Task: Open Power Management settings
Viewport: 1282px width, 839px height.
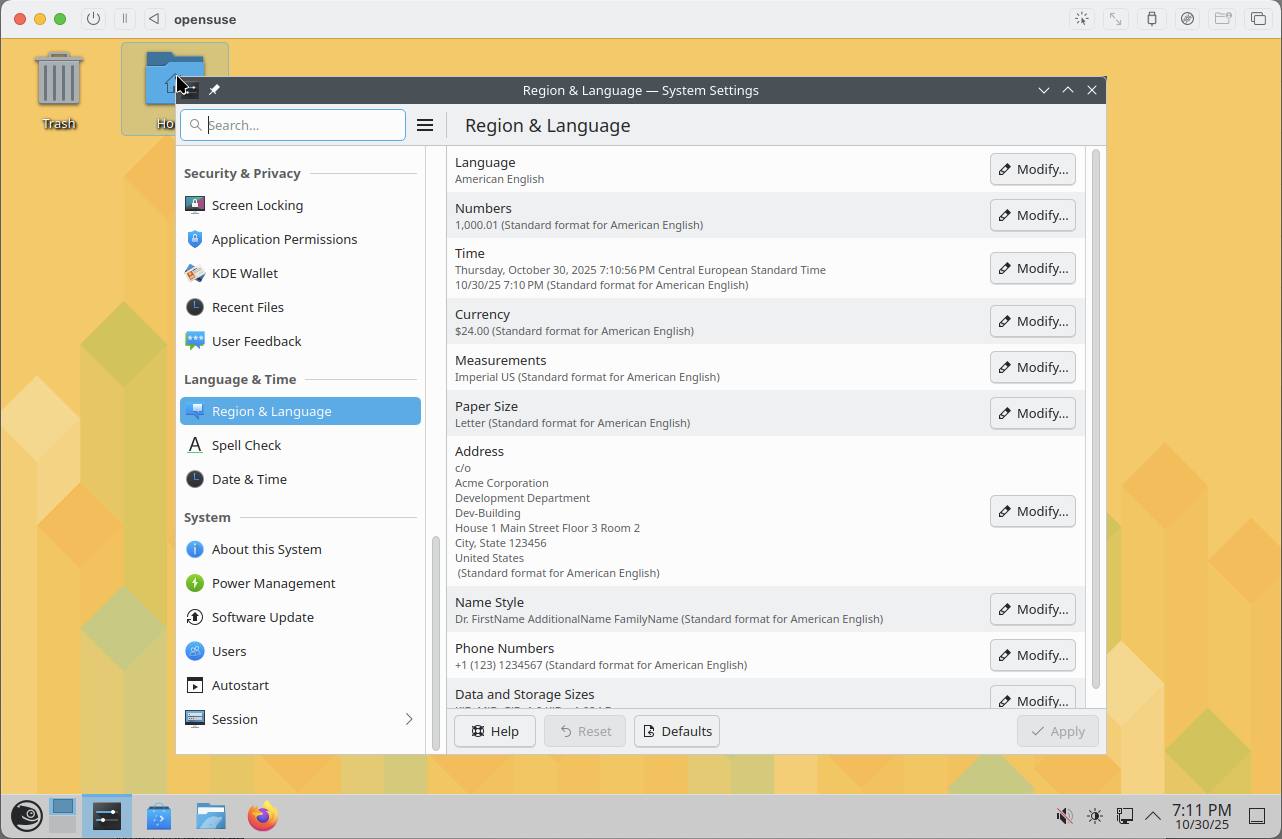Action: pos(273,583)
